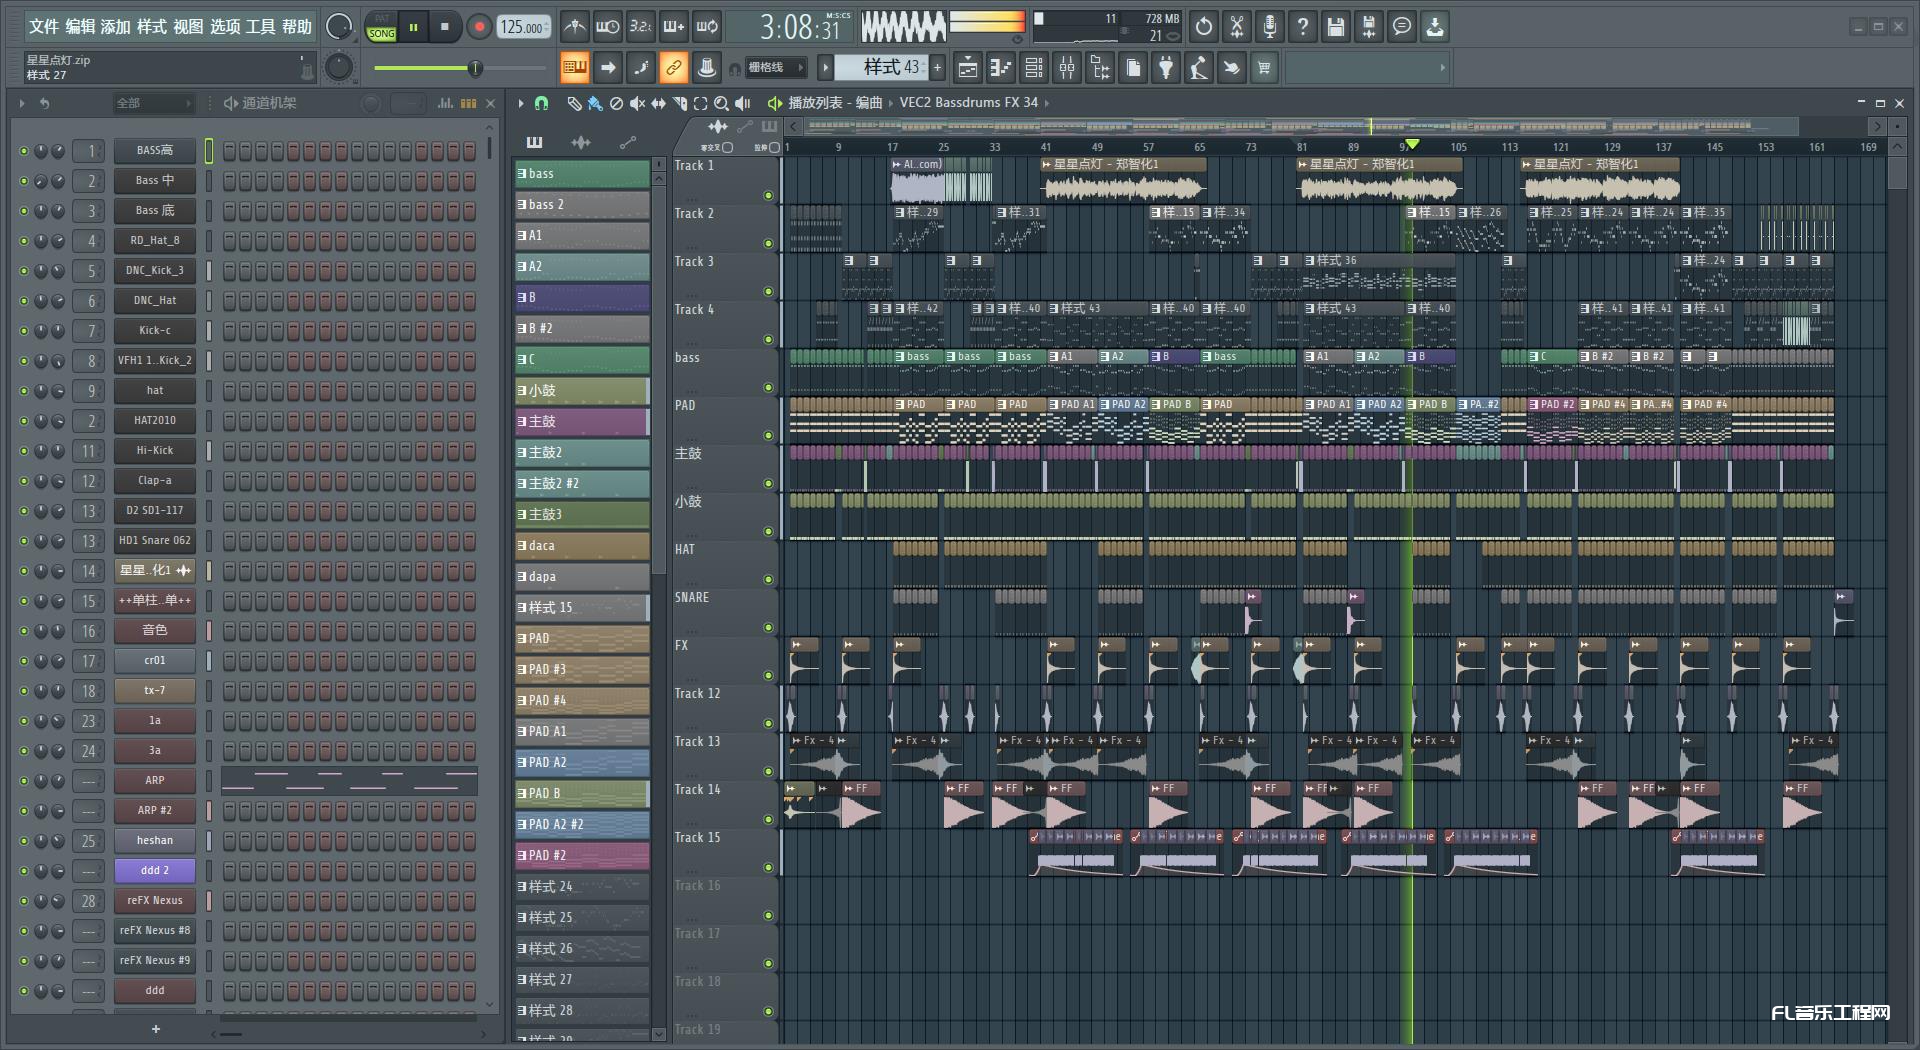Viewport: 1920px width, 1050px height.
Task: Toggle mute dot for playlist bass track
Action: tap(768, 388)
